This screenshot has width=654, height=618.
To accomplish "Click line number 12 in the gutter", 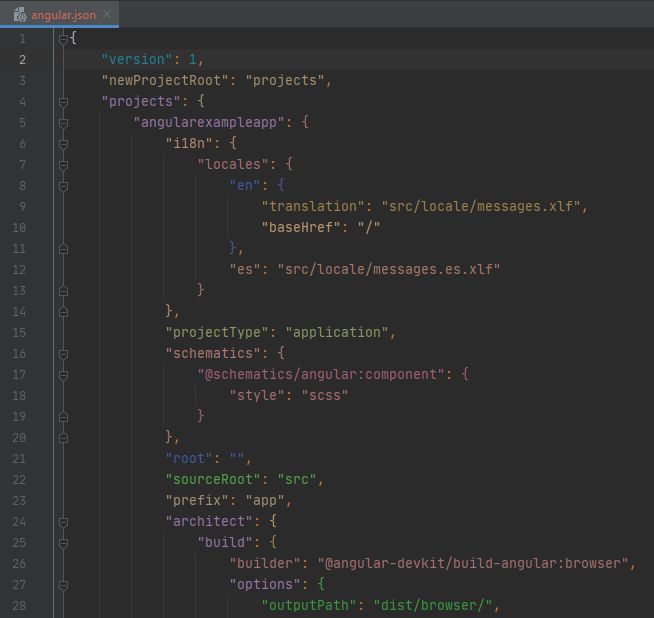I will [19, 270].
